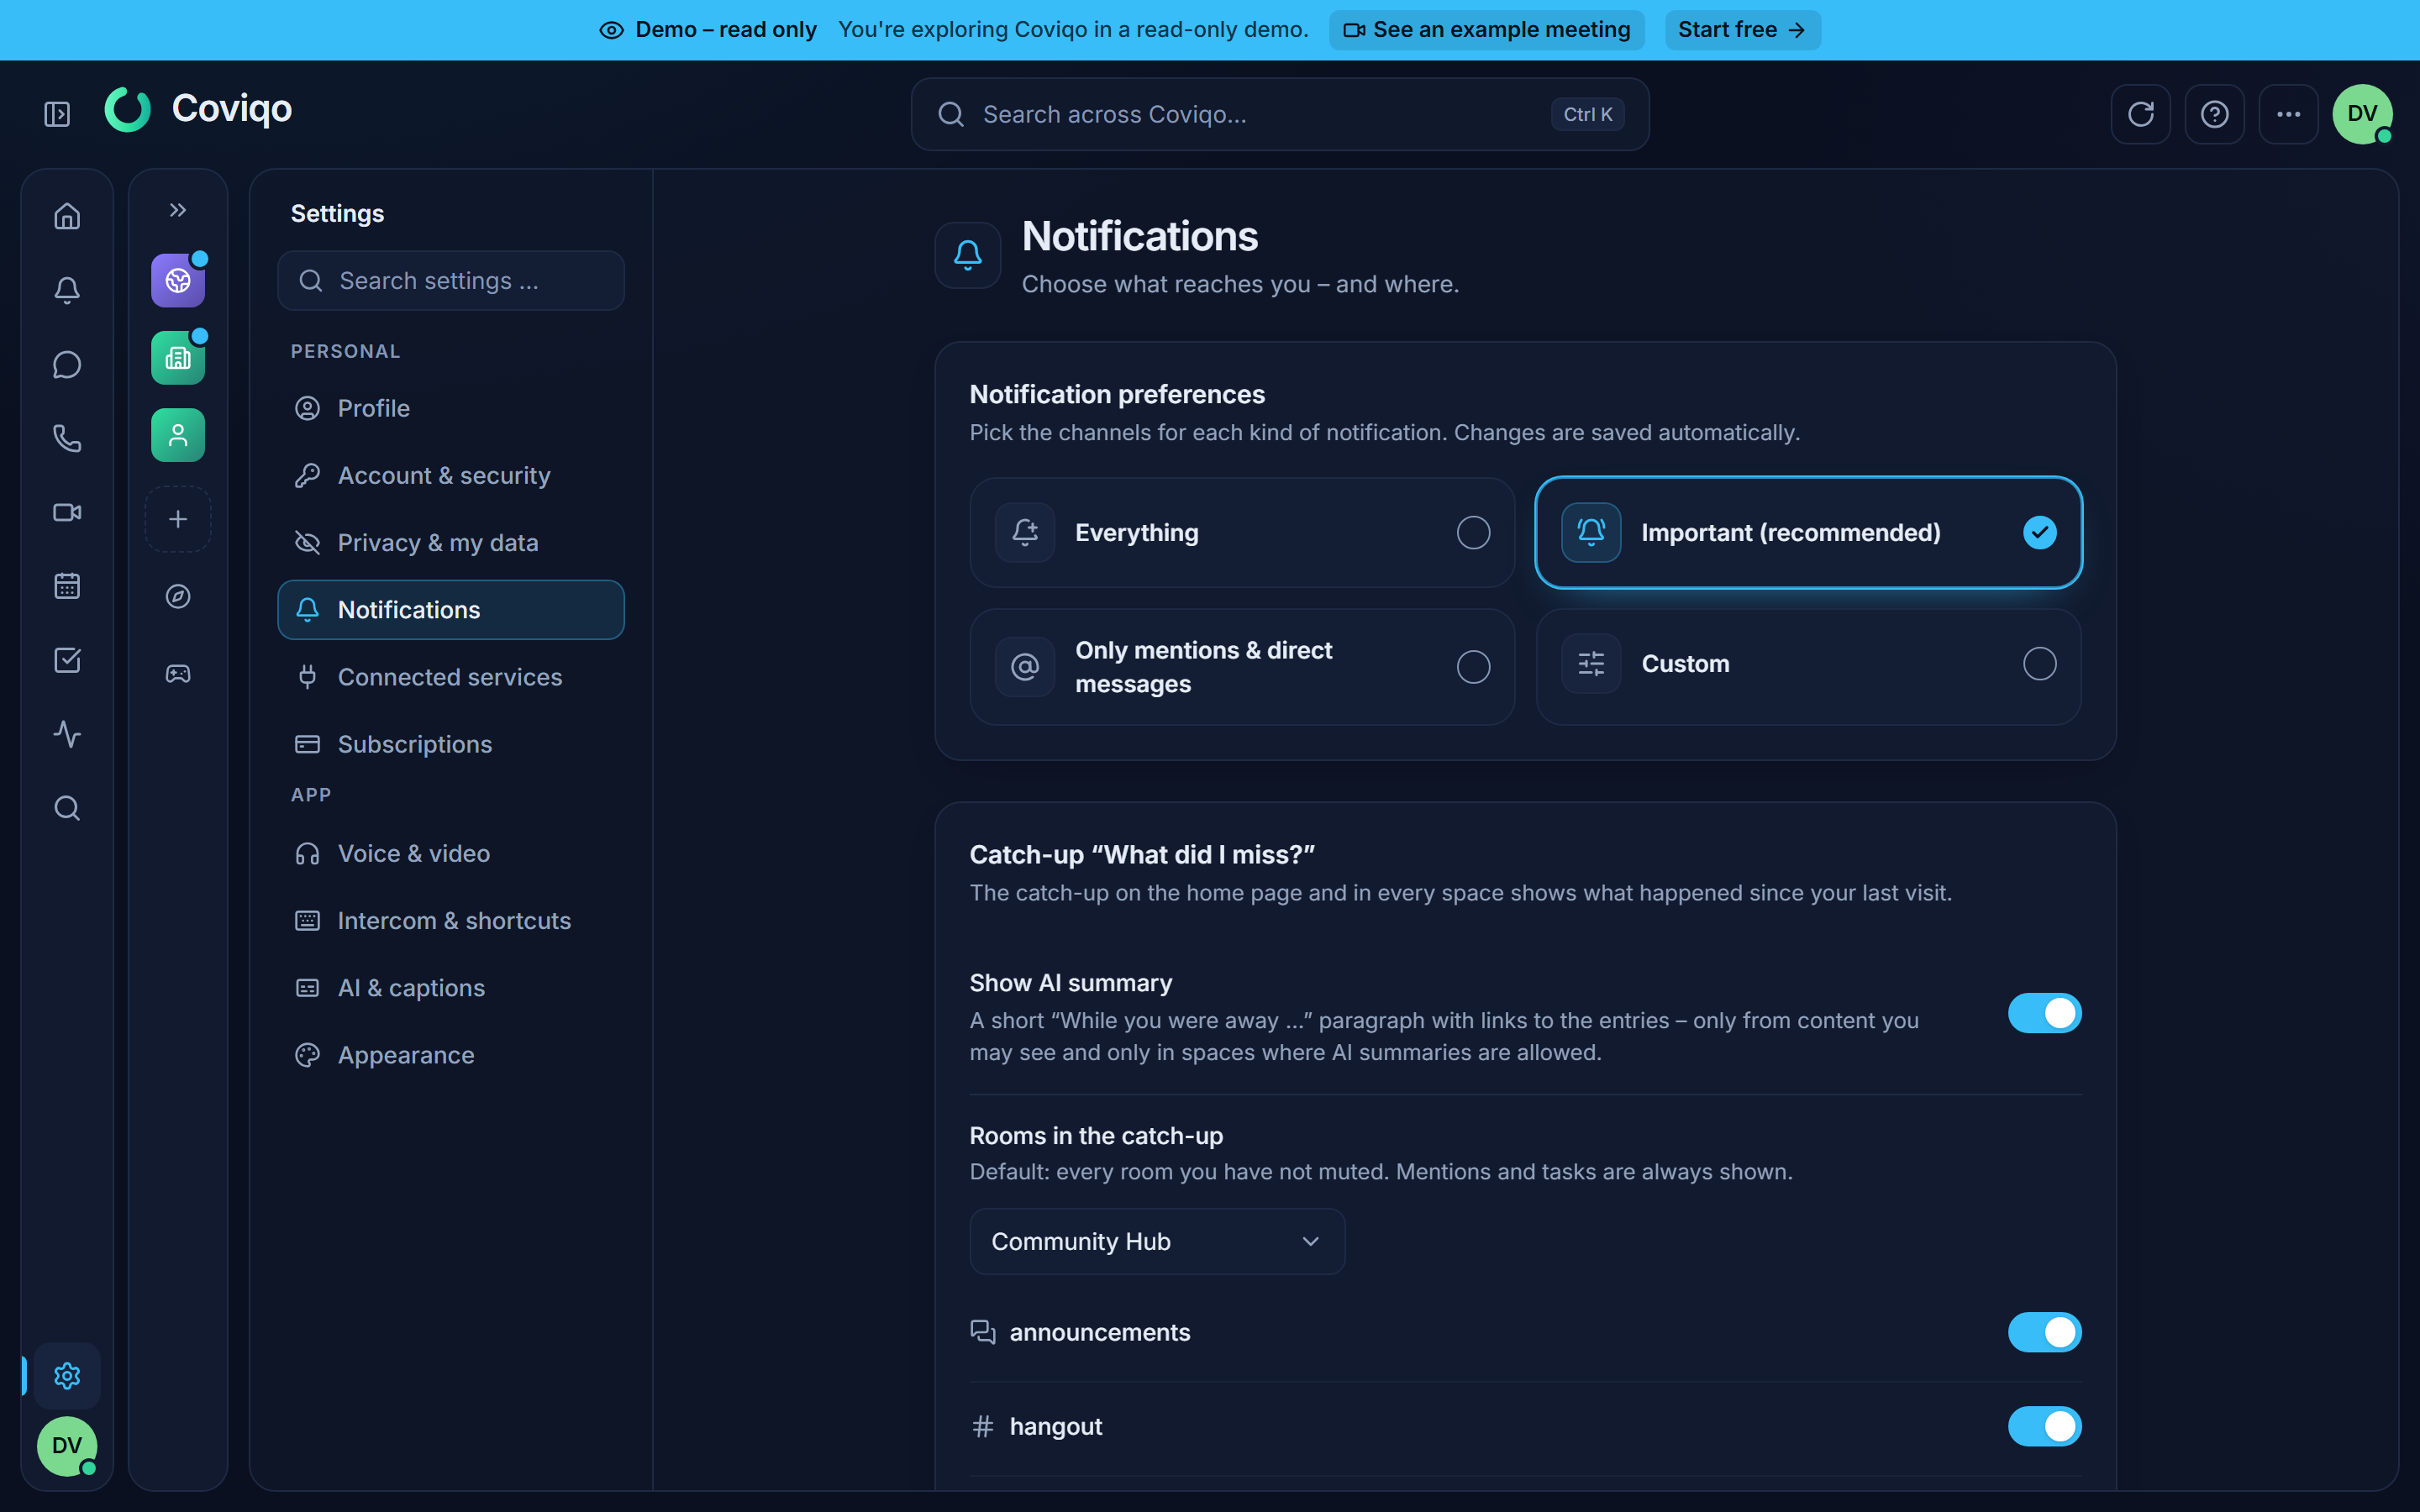2420x1512 pixels.
Task: Focus the Search across Coviqo field
Action: (1279, 114)
